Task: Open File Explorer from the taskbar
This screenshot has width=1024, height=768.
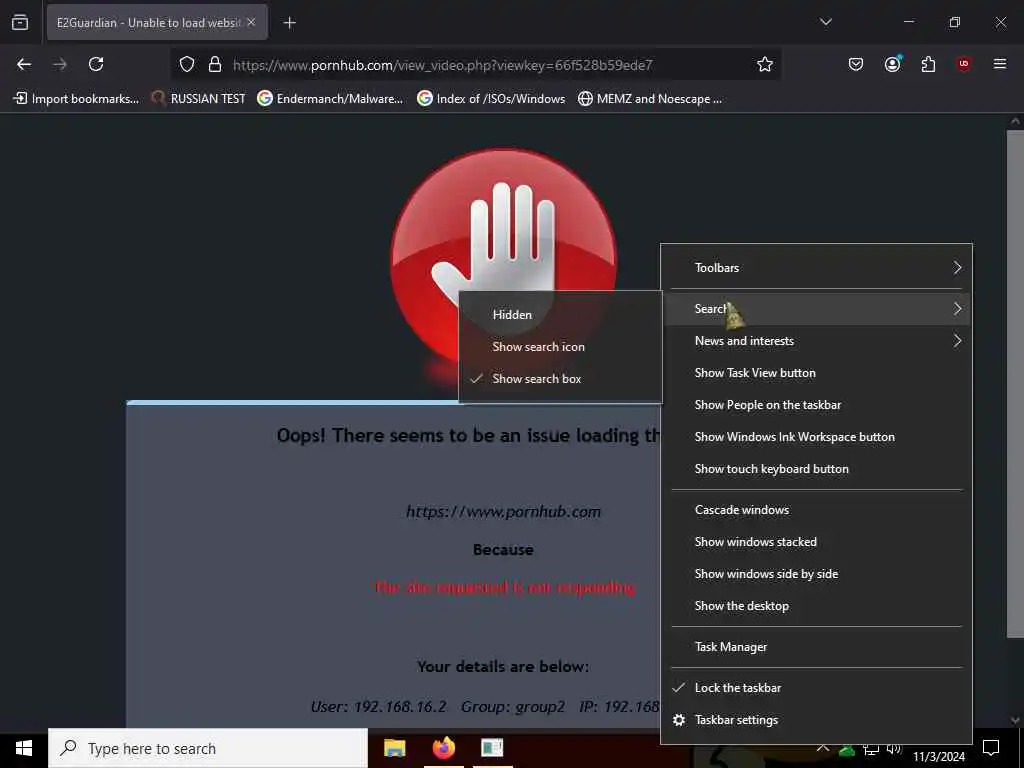Action: [x=394, y=748]
